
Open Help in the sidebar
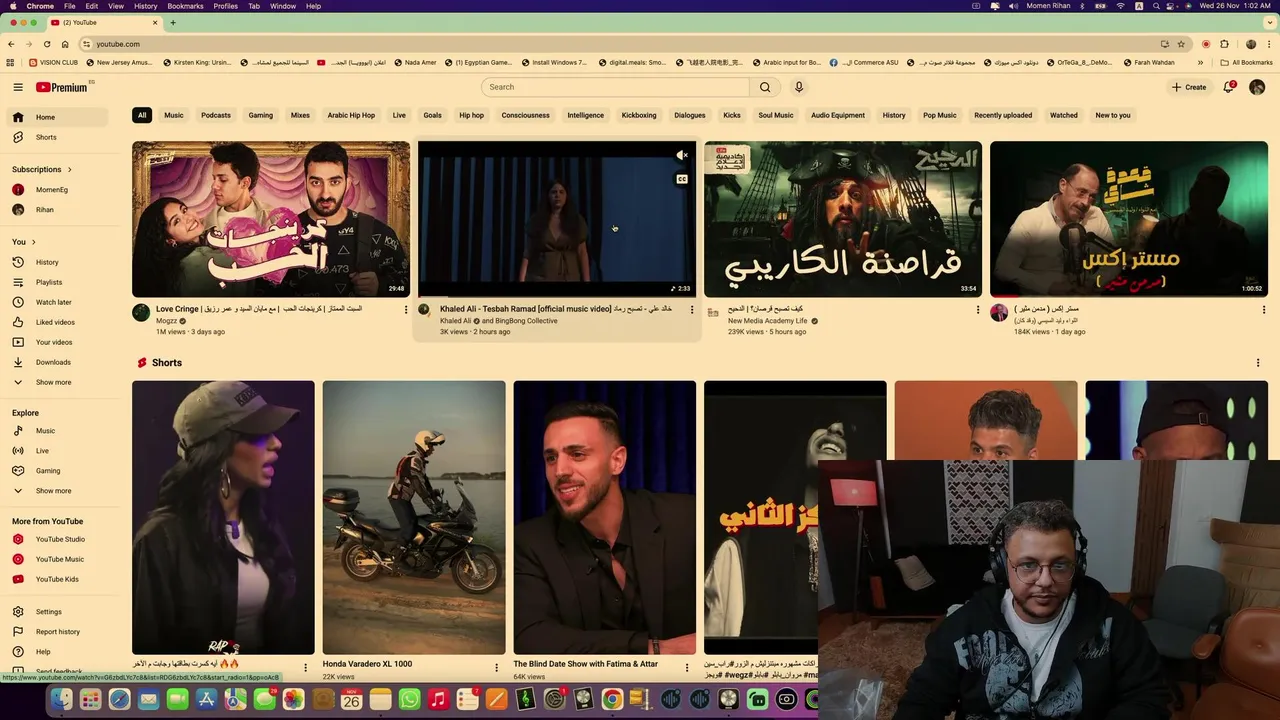(x=58, y=652)
